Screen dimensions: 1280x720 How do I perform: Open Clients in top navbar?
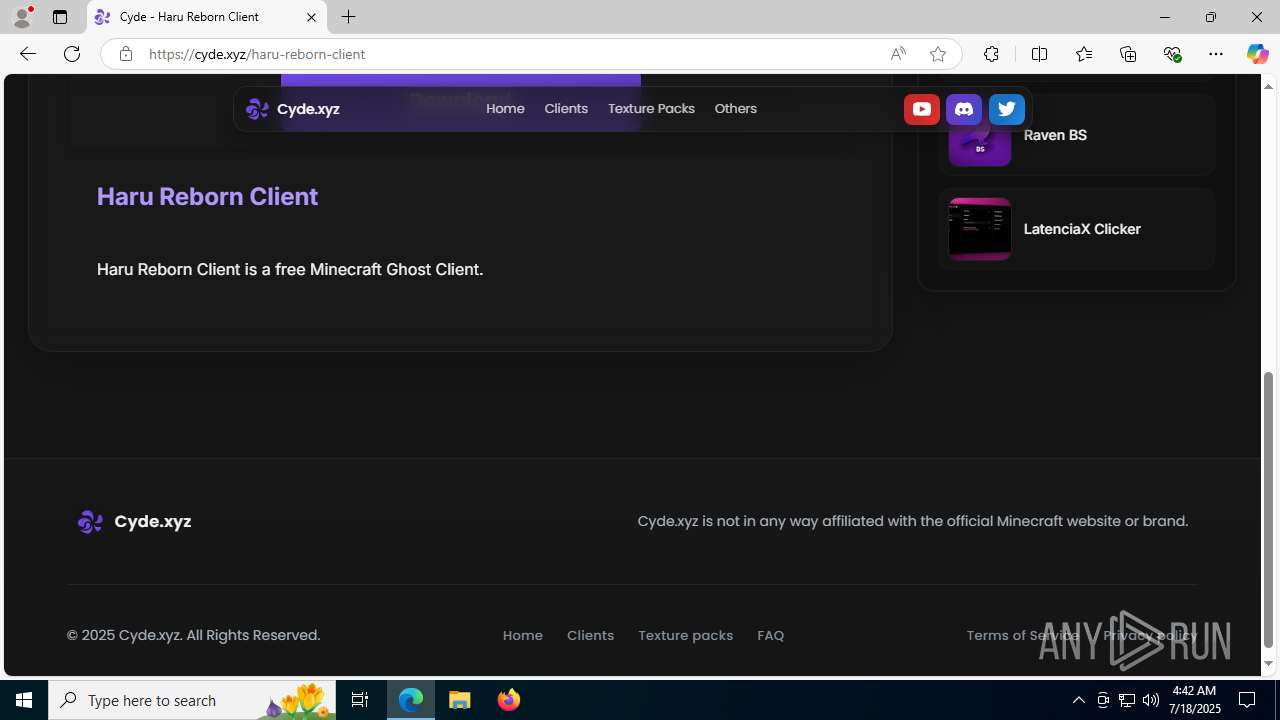click(566, 108)
